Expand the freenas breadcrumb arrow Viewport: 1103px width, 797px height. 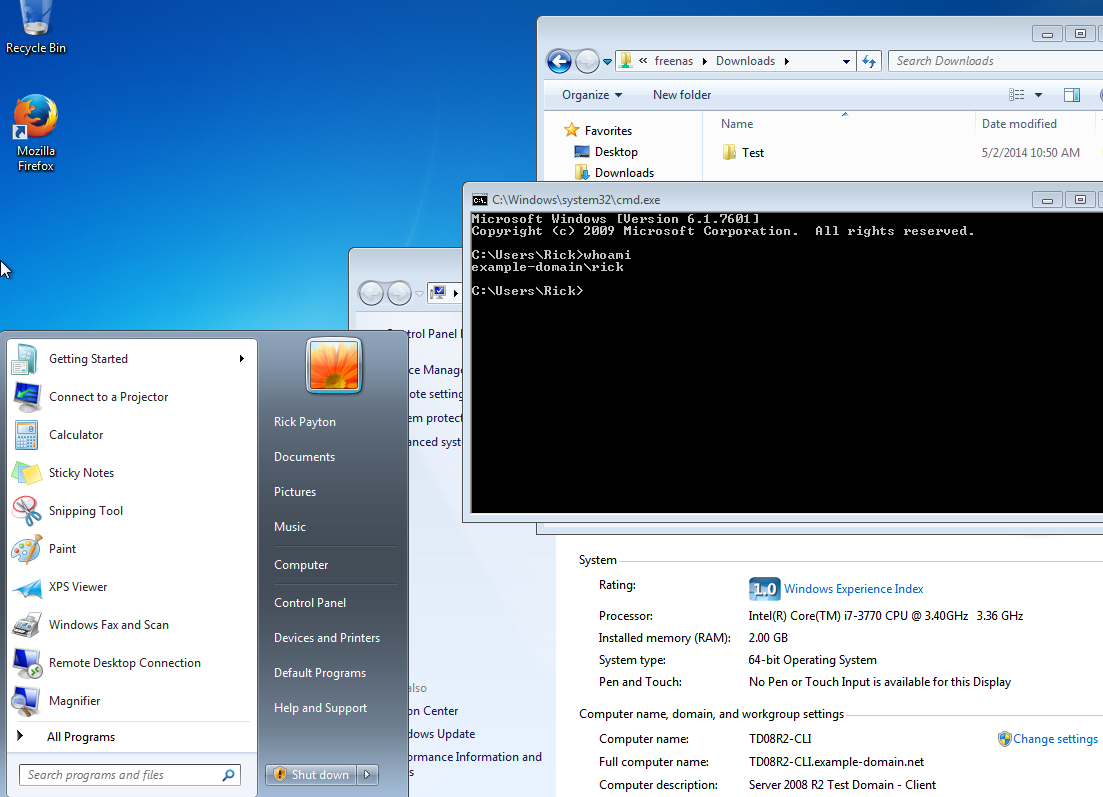pyautogui.click(x=704, y=61)
